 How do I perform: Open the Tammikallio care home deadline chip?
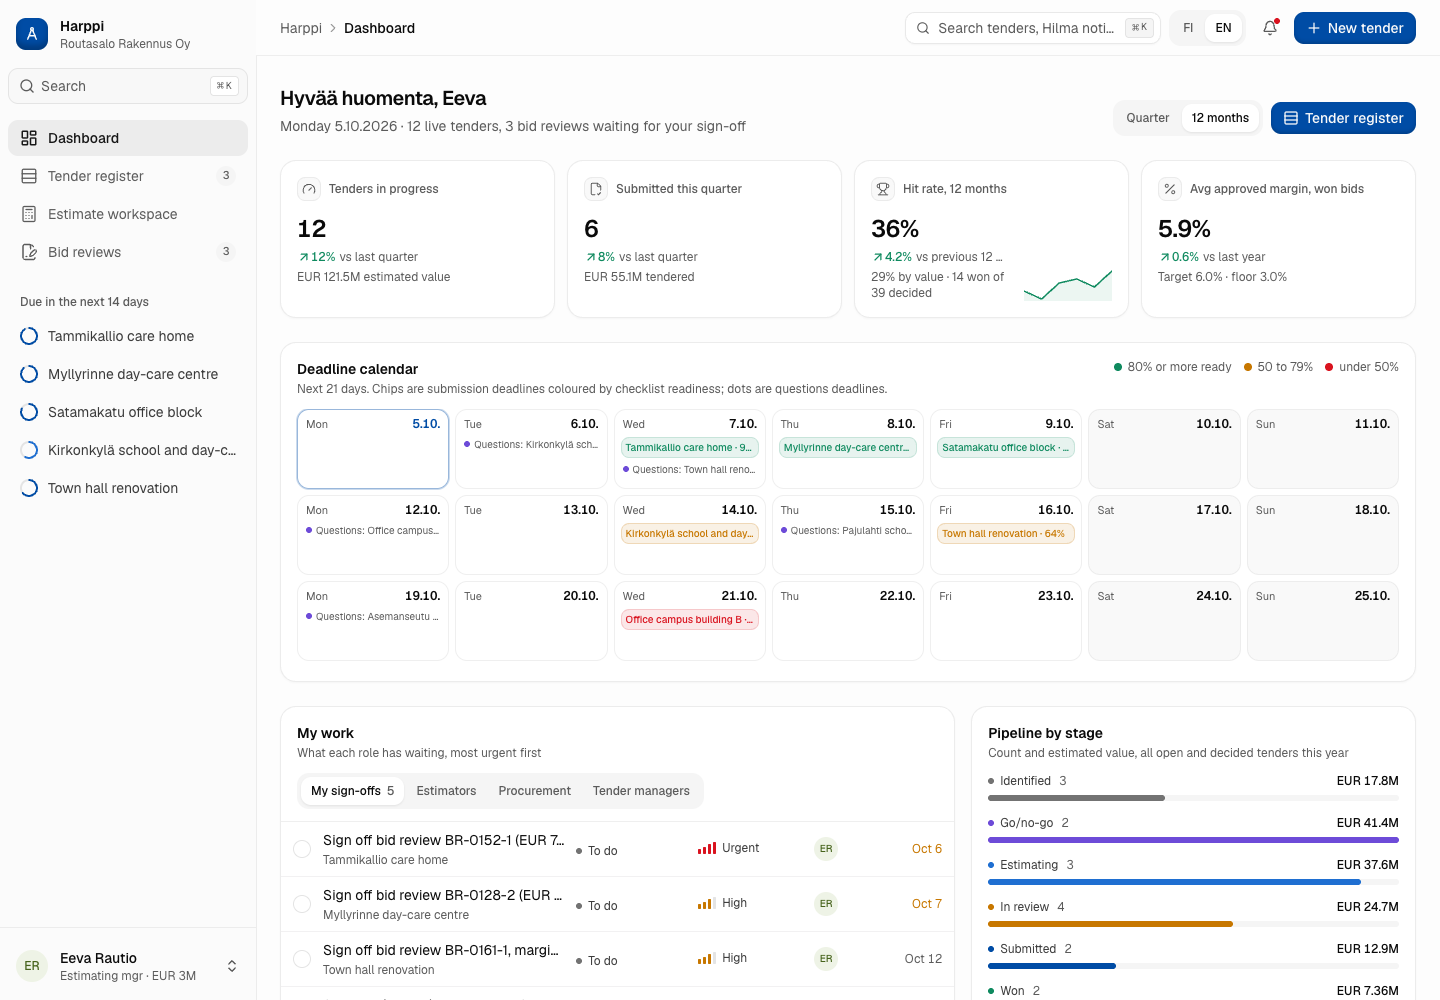point(690,448)
